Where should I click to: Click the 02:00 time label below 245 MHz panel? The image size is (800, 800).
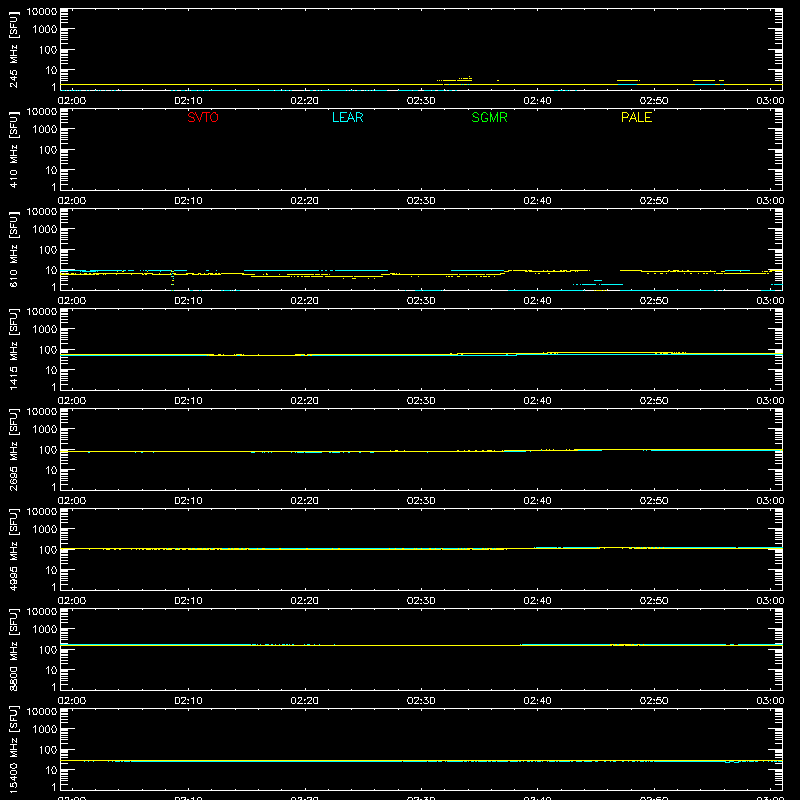[72, 101]
